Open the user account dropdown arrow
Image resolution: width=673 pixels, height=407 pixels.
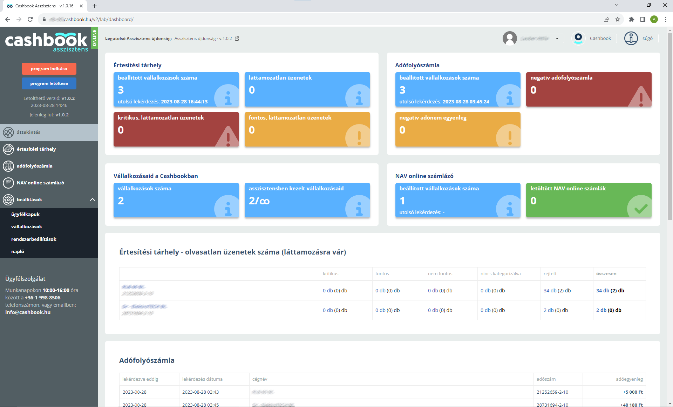(557, 38)
